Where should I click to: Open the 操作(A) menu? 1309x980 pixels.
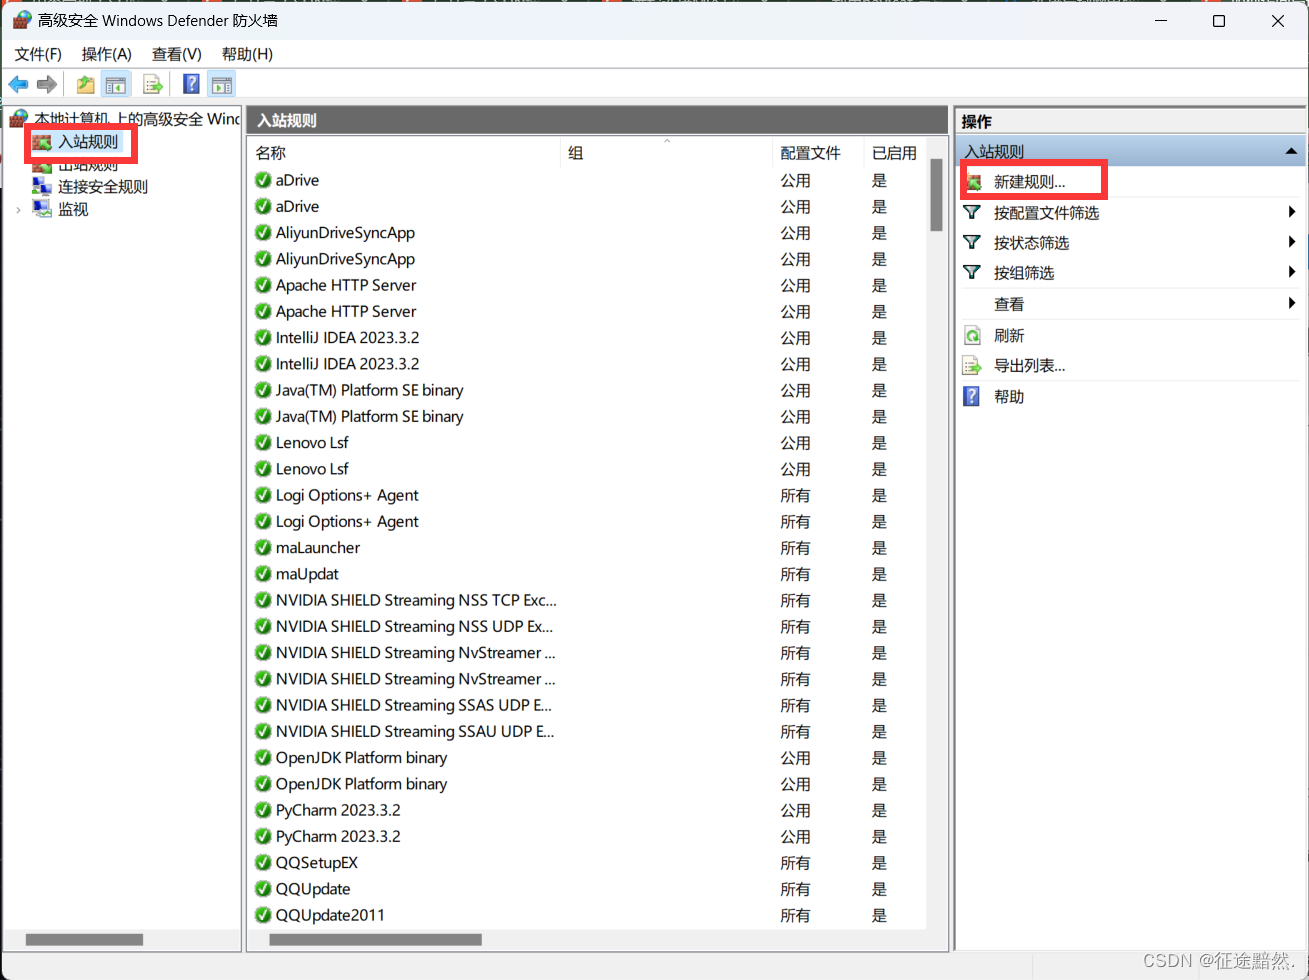[107, 54]
